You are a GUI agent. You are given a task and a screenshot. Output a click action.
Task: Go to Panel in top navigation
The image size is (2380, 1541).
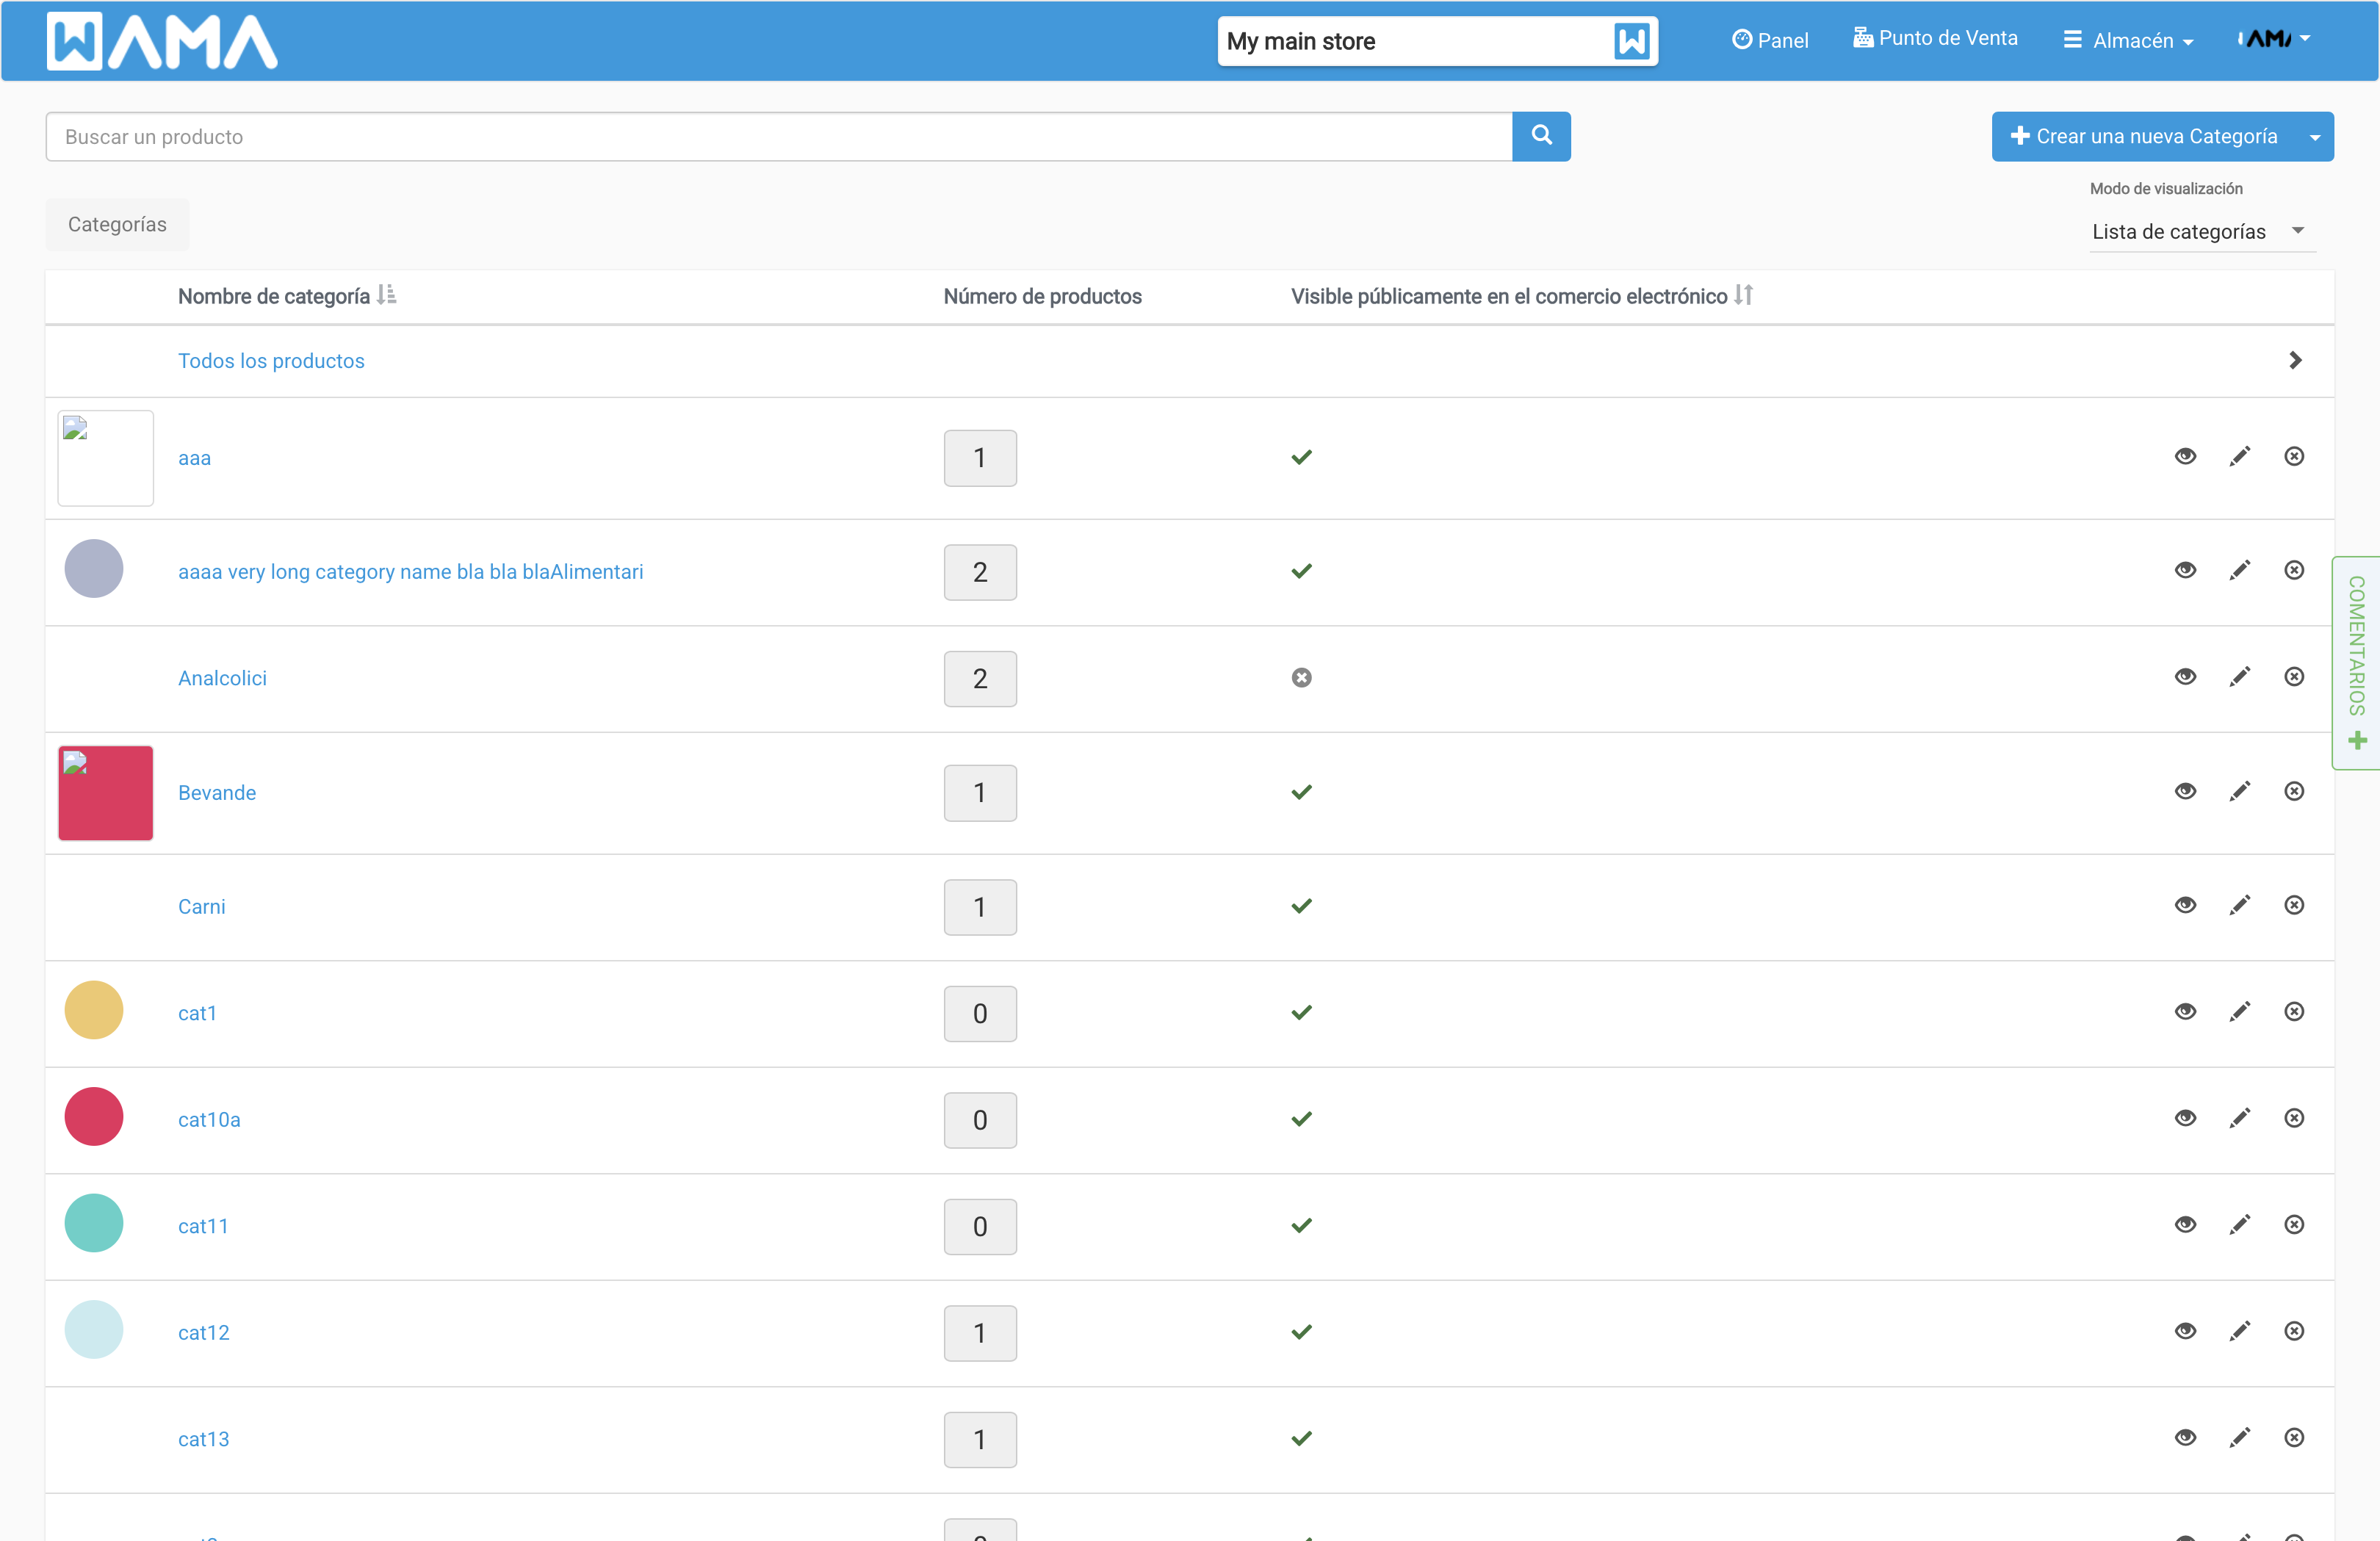point(1769,40)
